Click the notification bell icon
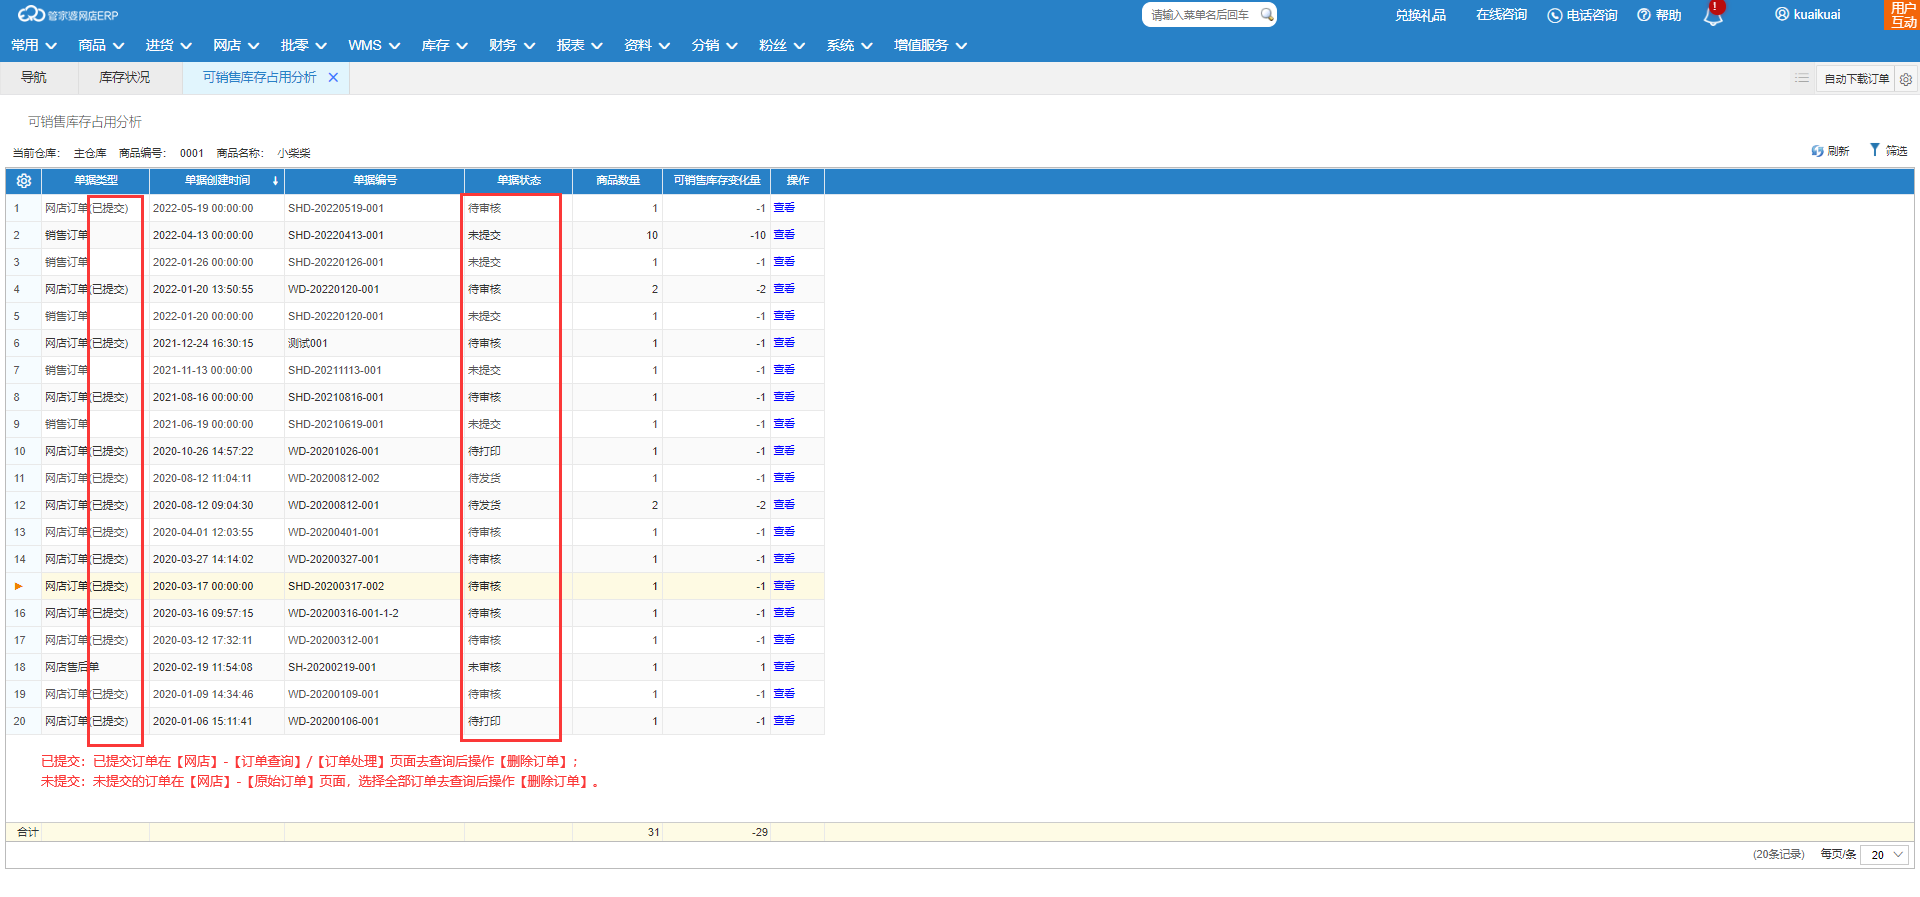The height and width of the screenshot is (897, 1920). coord(1713,15)
